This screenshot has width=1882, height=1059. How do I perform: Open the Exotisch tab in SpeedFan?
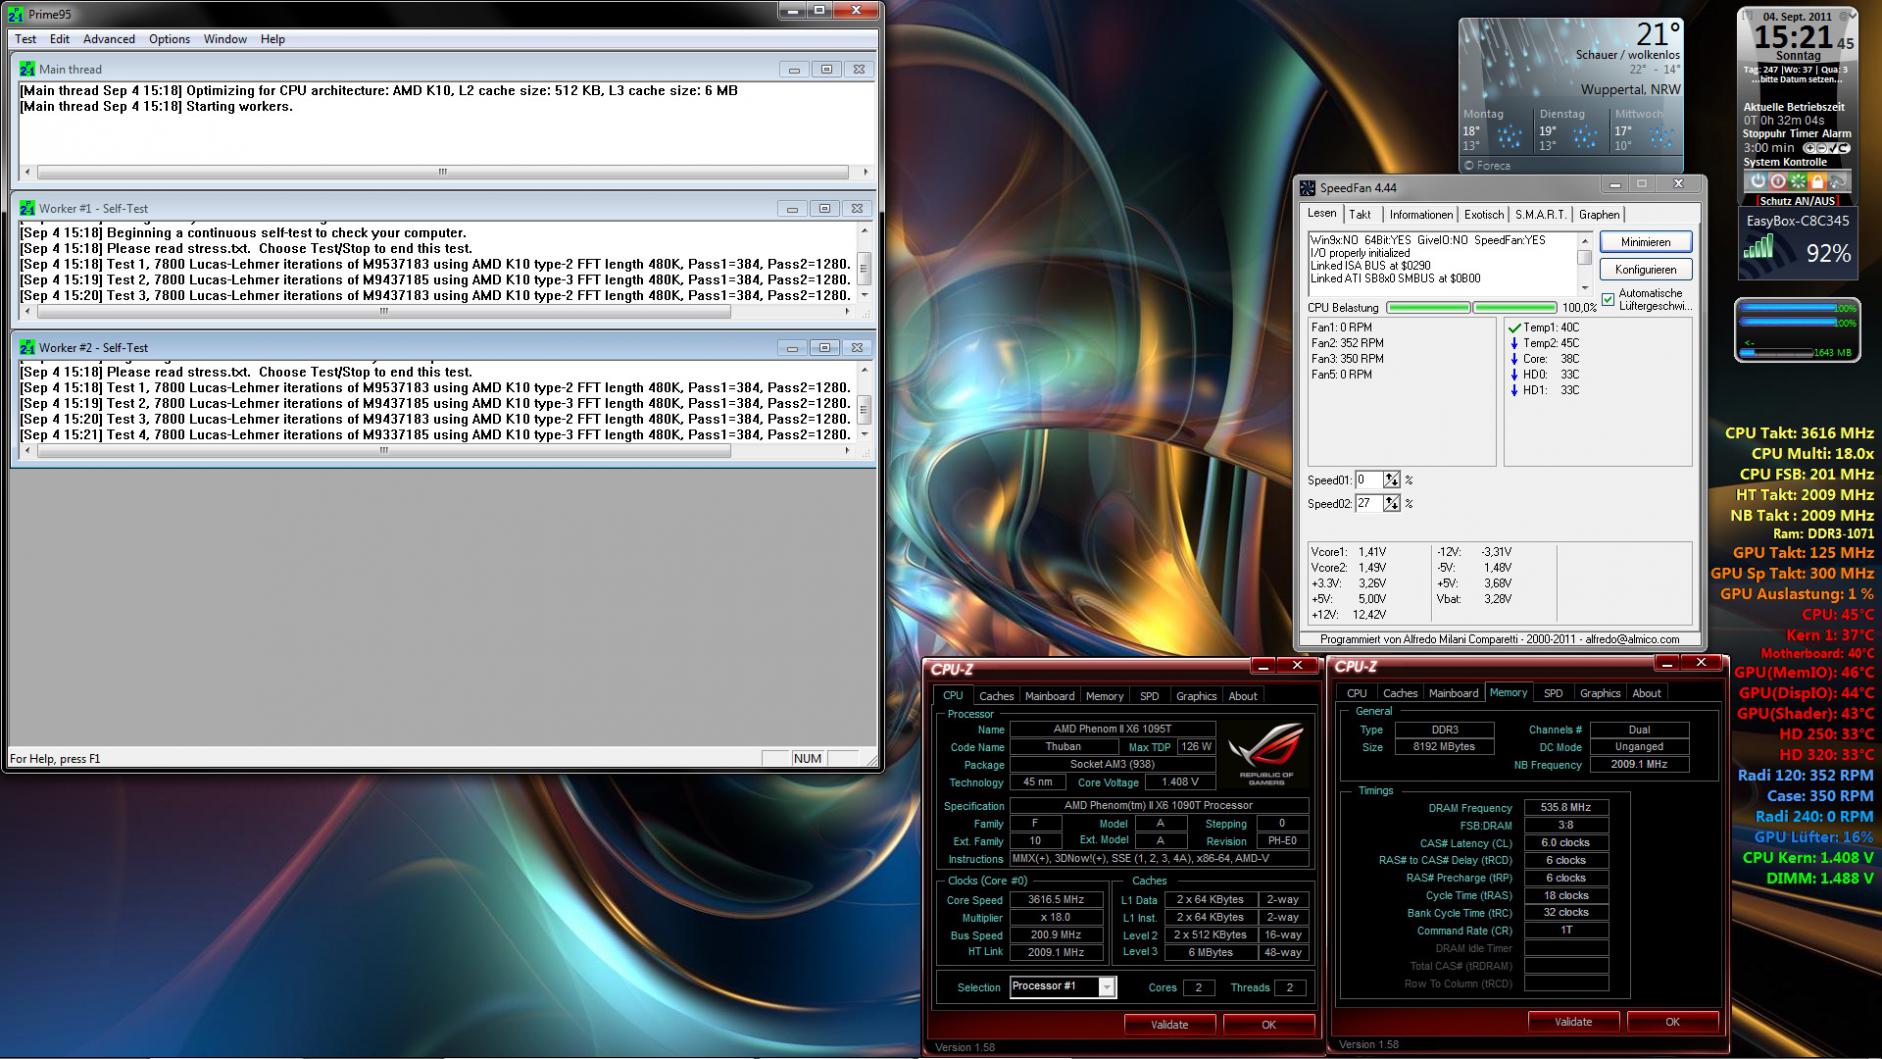pos(1483,215)
